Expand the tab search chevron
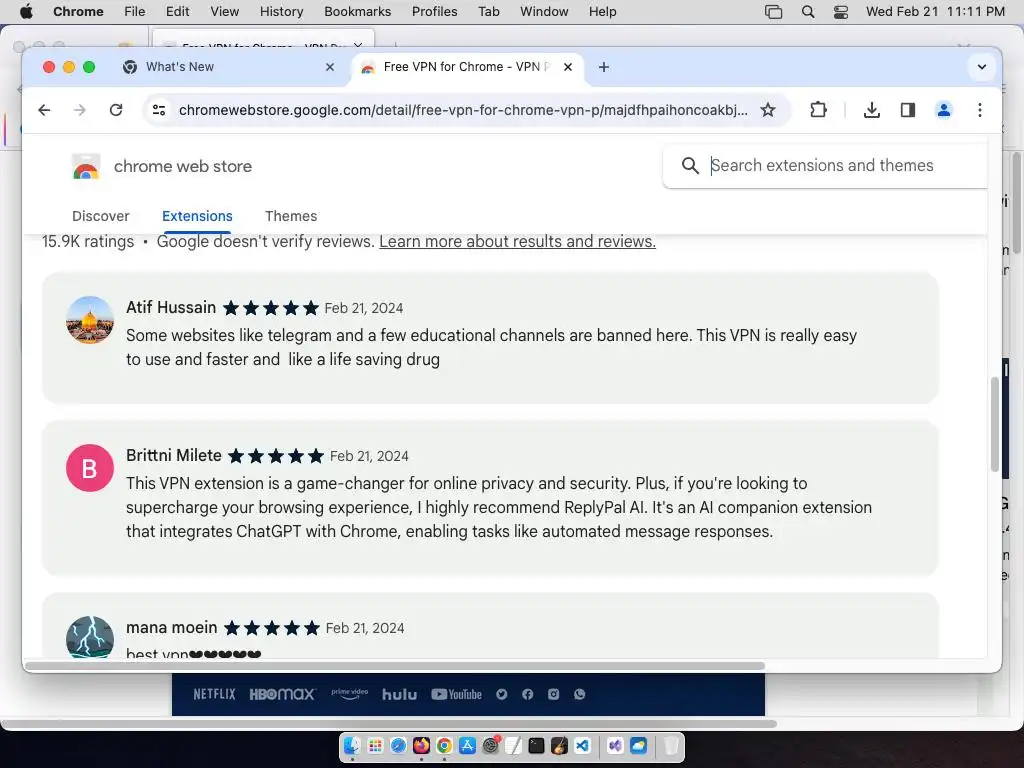 point(982,67)
